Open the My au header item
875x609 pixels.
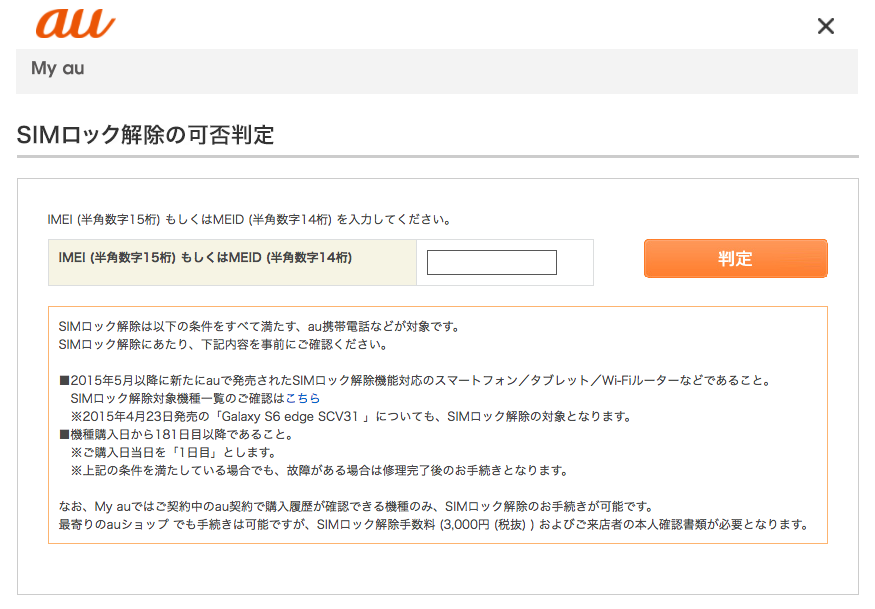[58, 68]
